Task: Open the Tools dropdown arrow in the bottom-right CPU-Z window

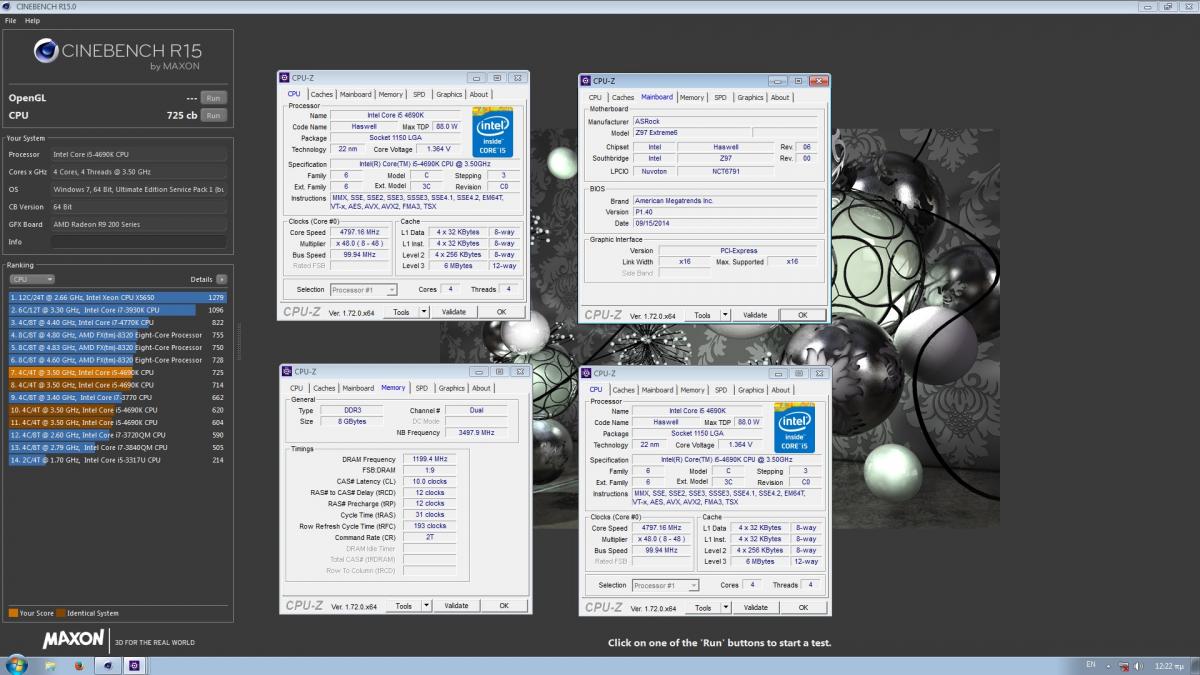Action: [x=726, y=607]
